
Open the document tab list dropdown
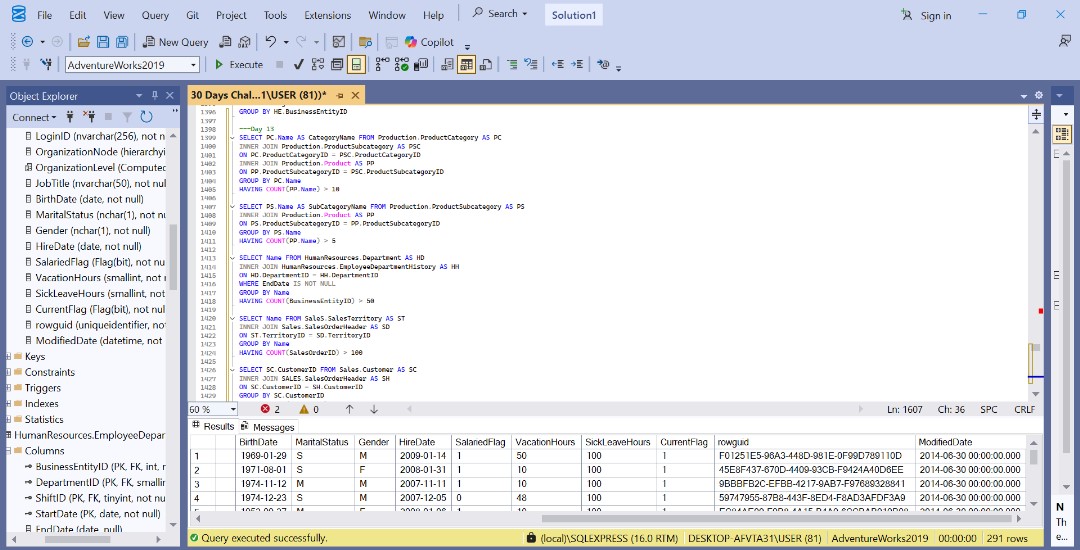(x=1025, y=95)
